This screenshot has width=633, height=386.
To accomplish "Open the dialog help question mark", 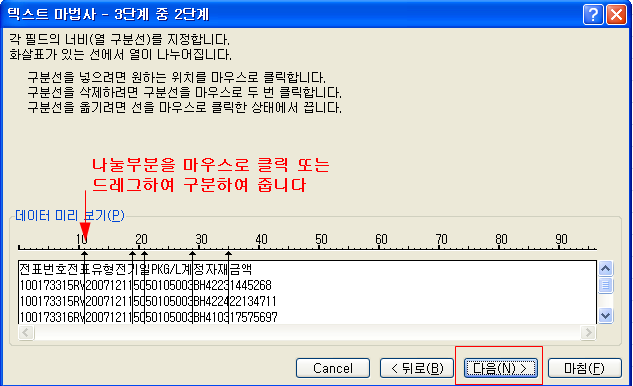I will (593, 15).
